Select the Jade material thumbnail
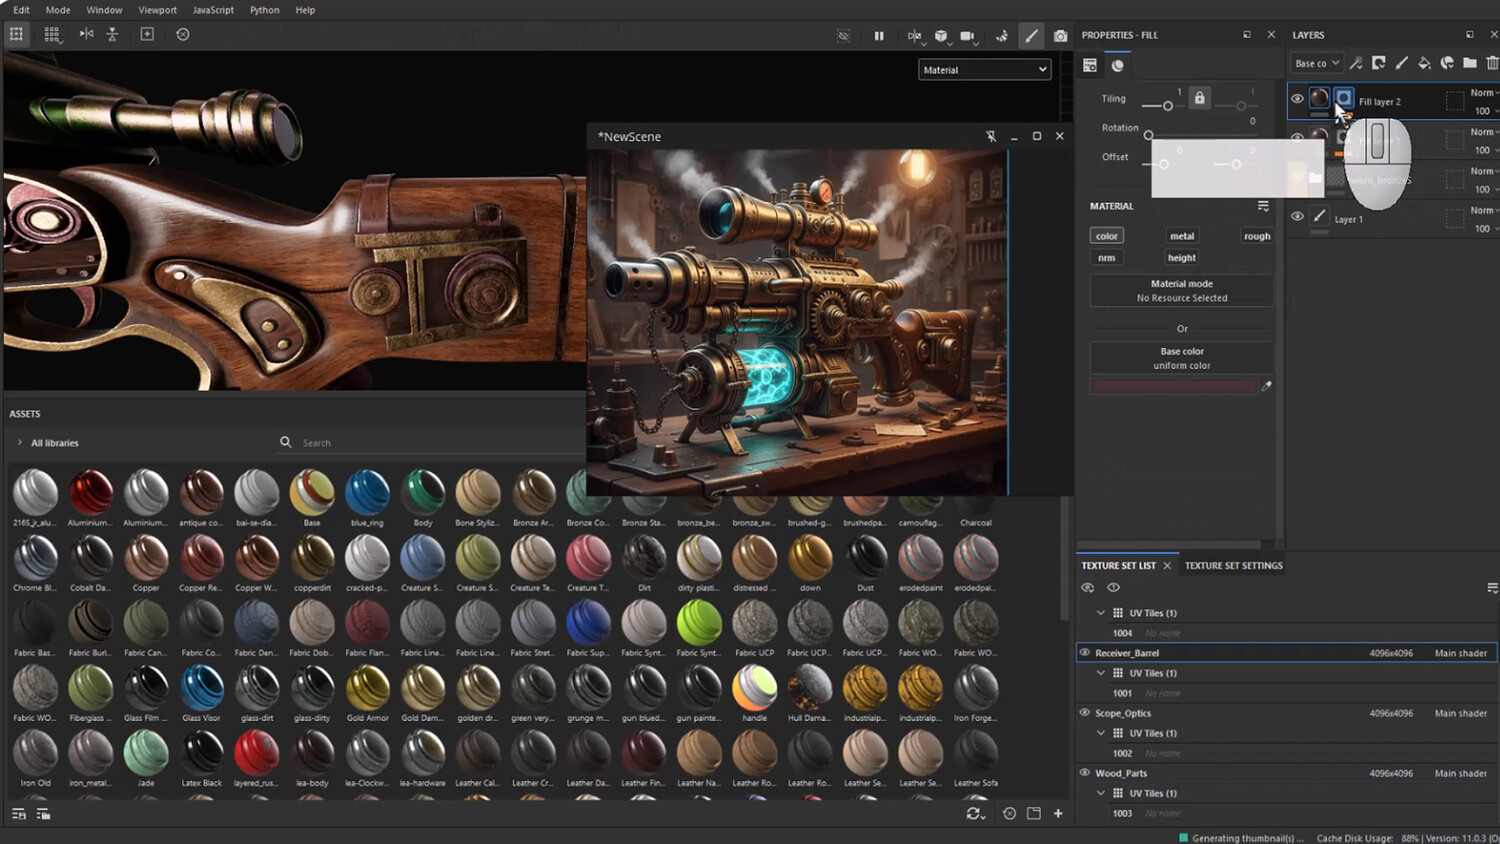Image resolution: width=1500 pixels, height=844 pixels. pyautogui.click(x=146, y=753)
